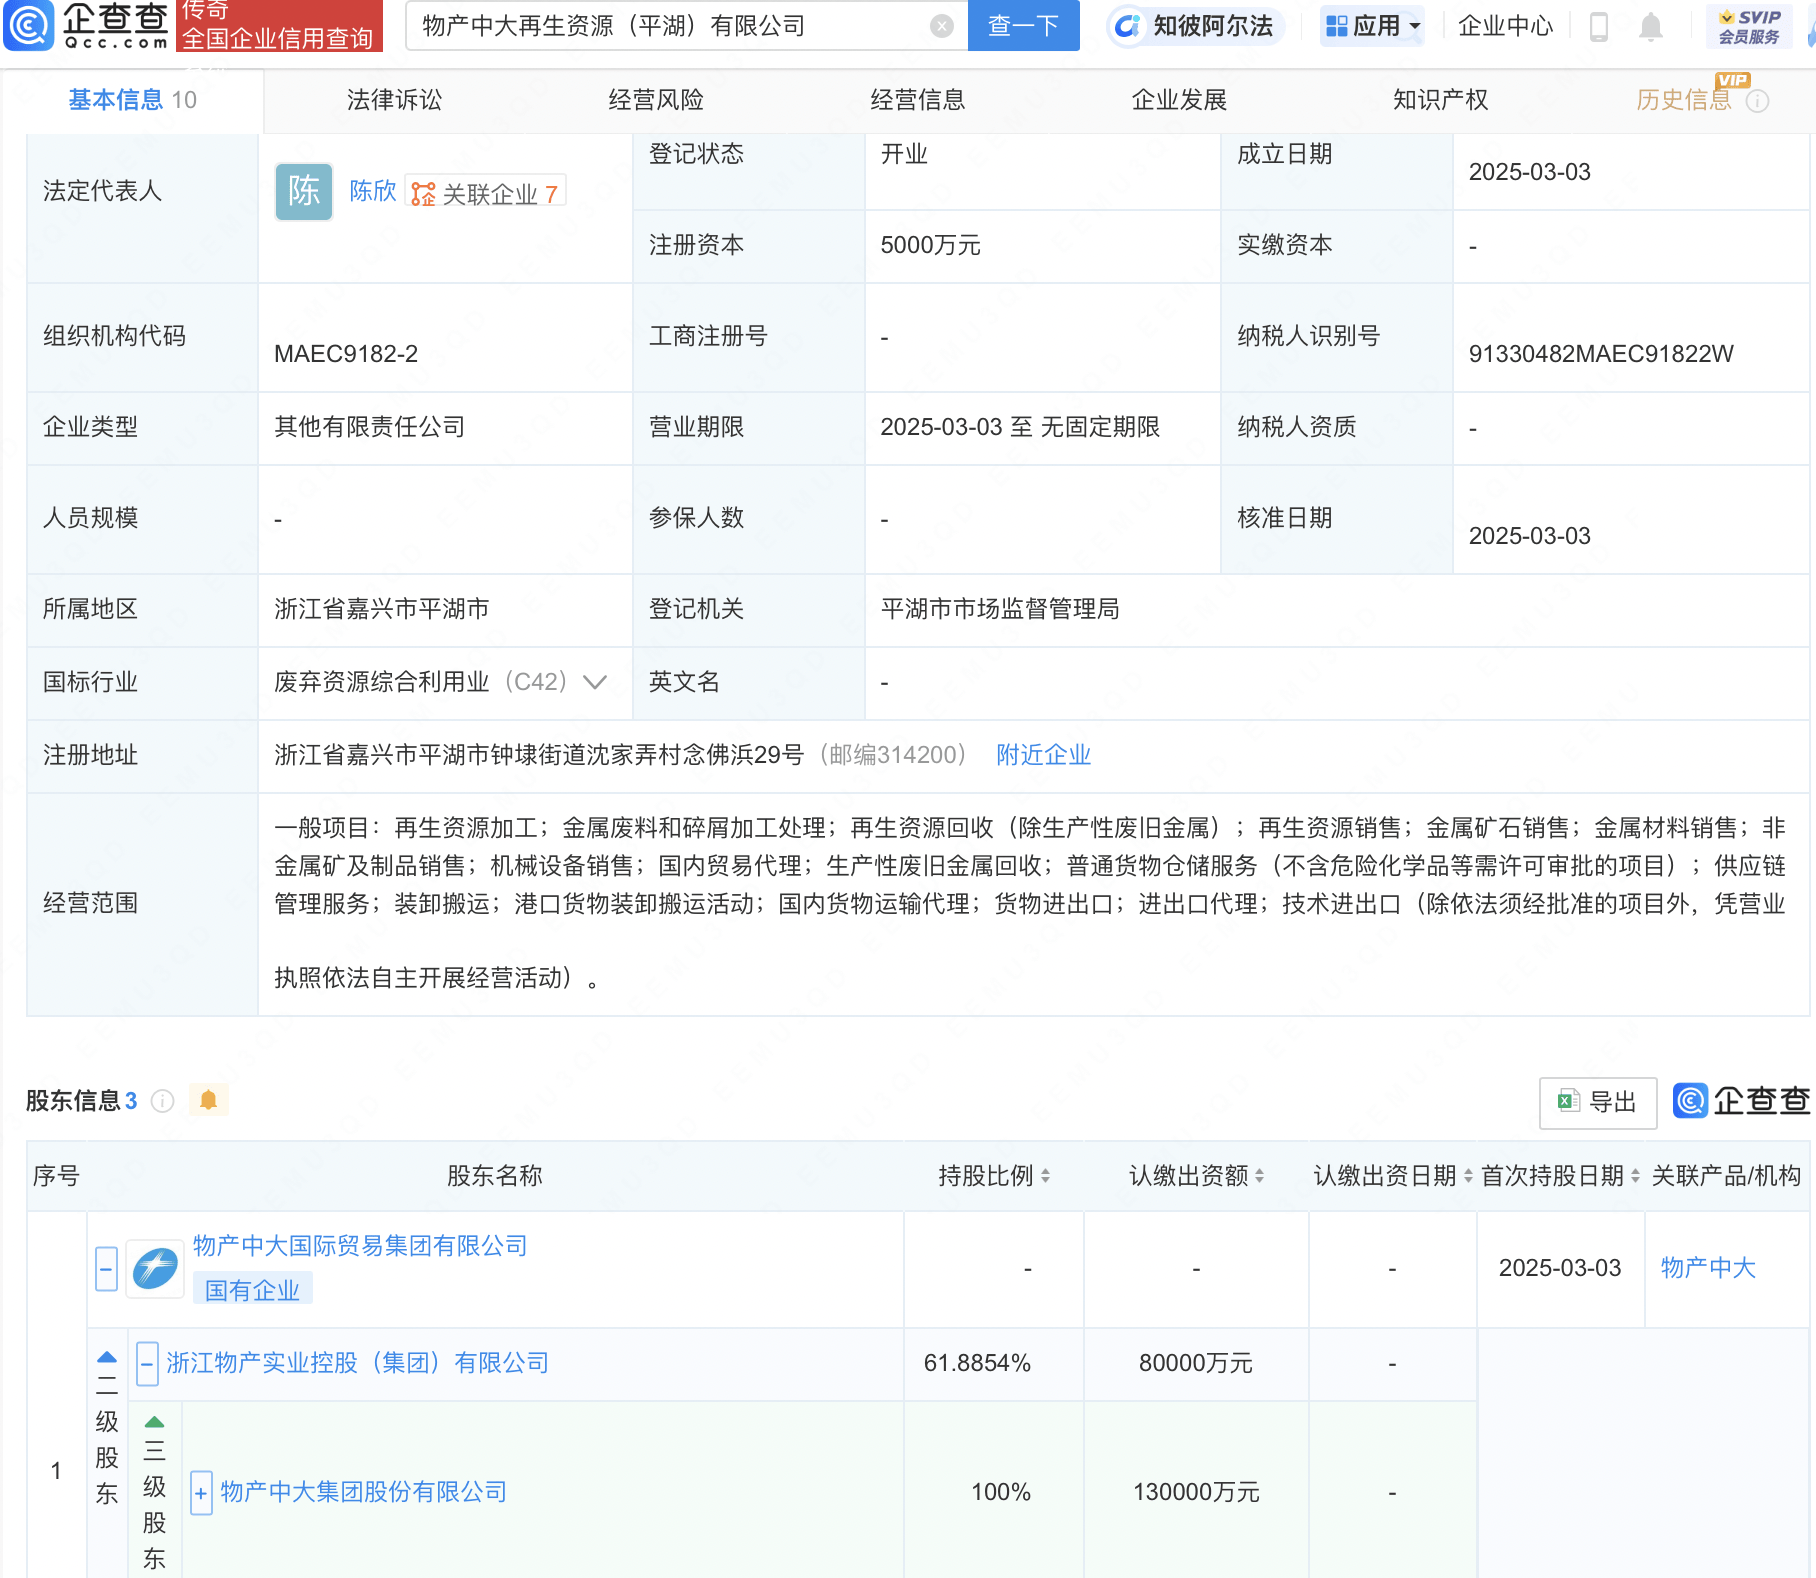Viewport: 1816px width, 1578px height.
Task: Click the Qichacha logo icon
Action: coord(29,26)
